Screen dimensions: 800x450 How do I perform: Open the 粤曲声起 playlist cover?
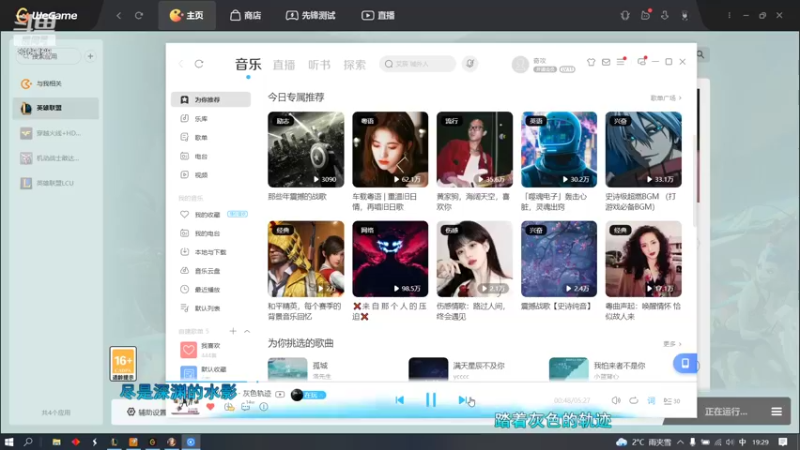pyautogui.click(x=643, y=259)
